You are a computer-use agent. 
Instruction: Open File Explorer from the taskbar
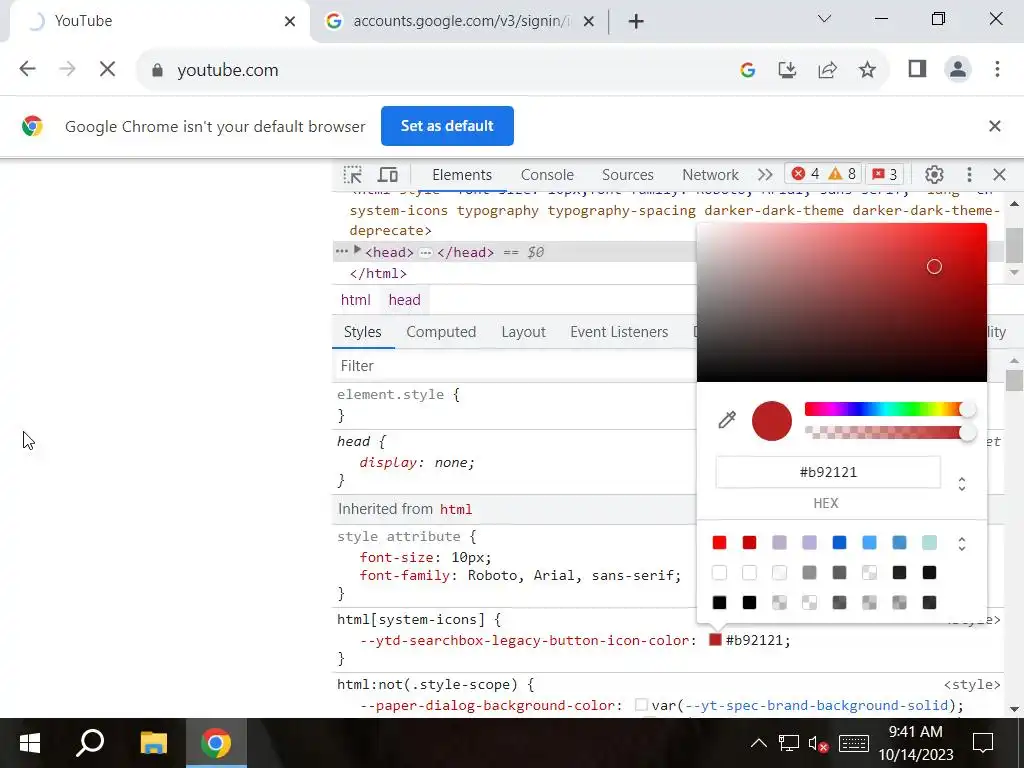[153, 743]
